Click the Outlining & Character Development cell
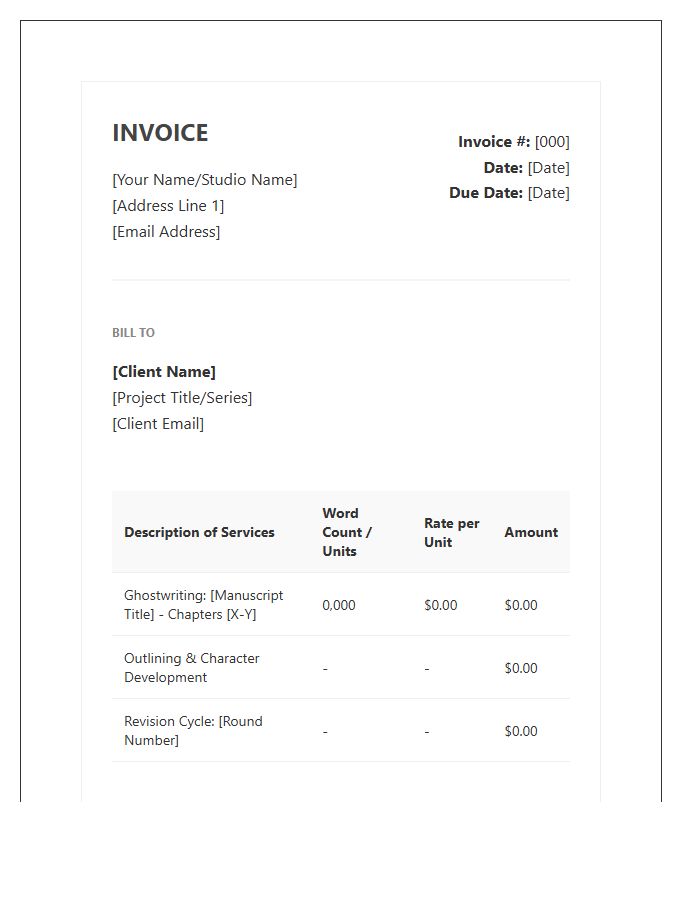Image resolution: width=700 pixels, height=900 pixels. tap(192, 668)
